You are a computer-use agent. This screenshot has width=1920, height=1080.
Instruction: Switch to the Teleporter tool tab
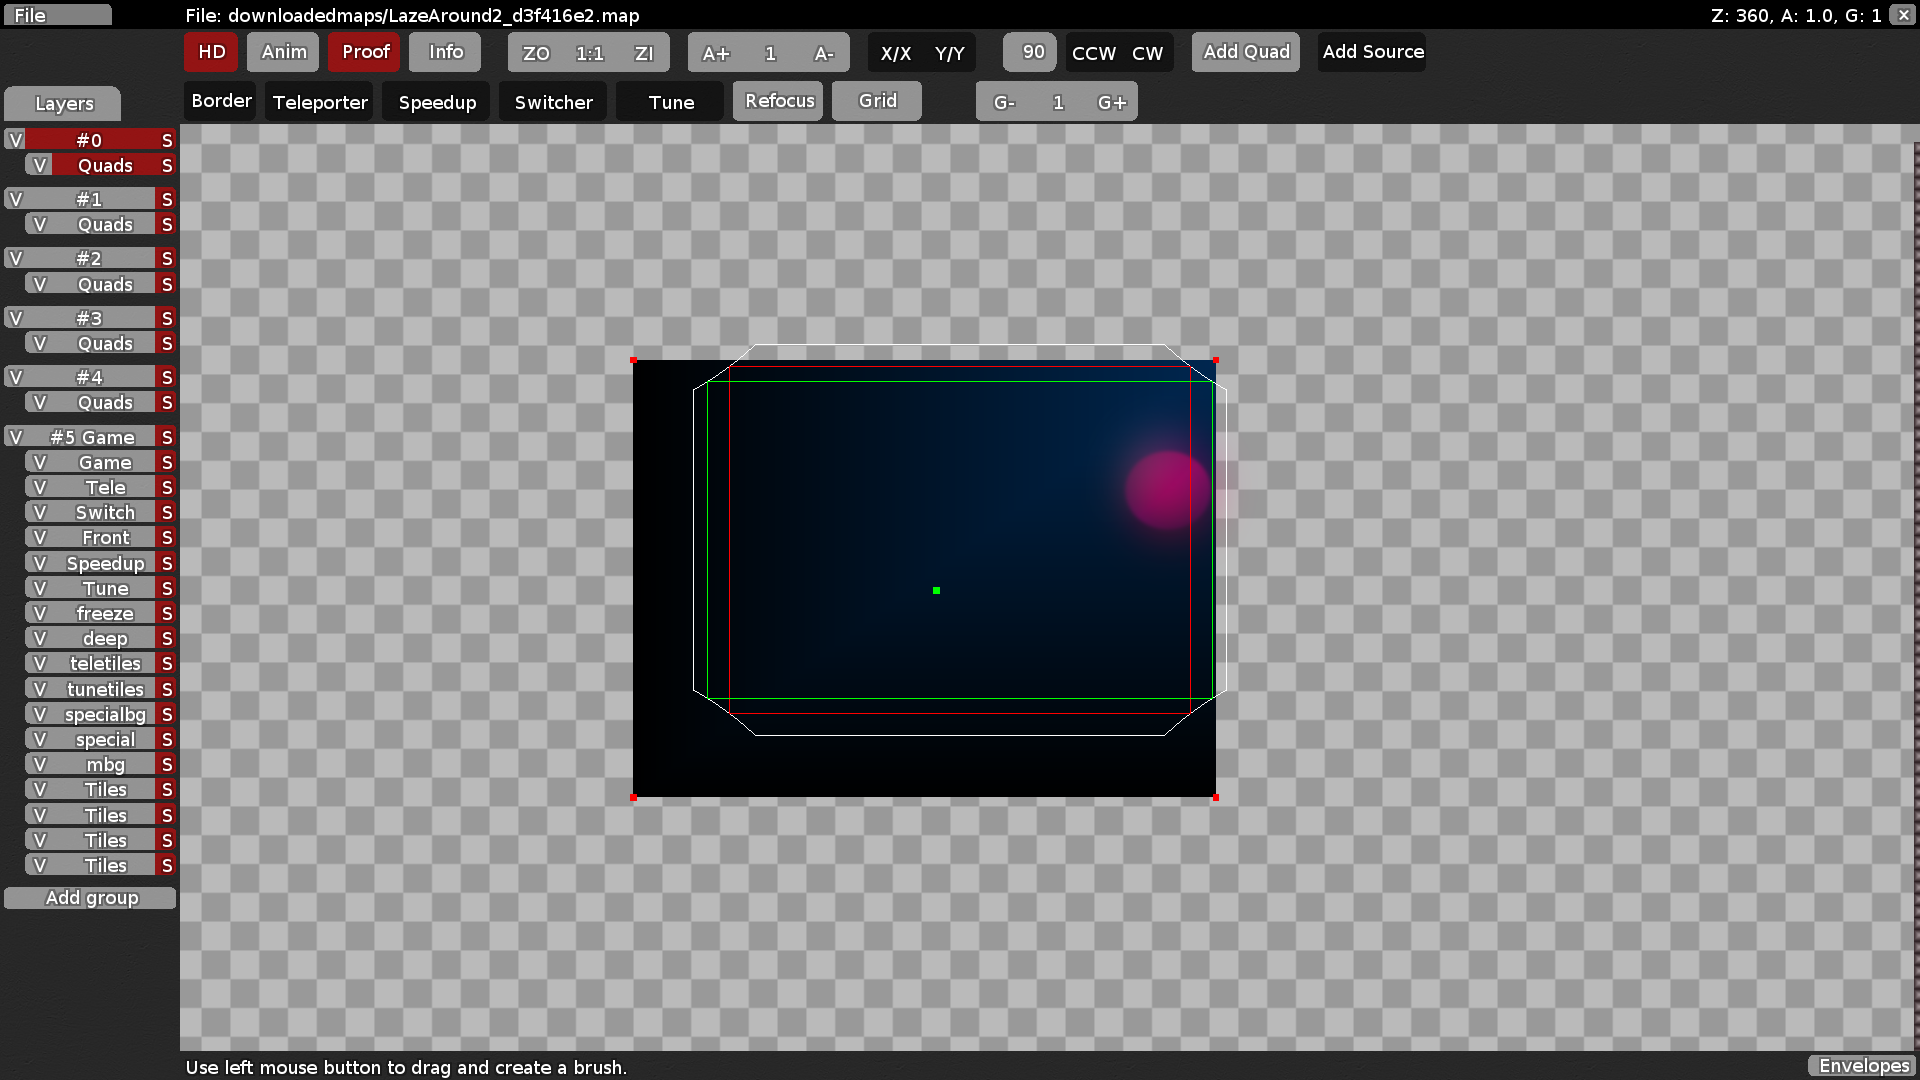(x=318, y=101)
